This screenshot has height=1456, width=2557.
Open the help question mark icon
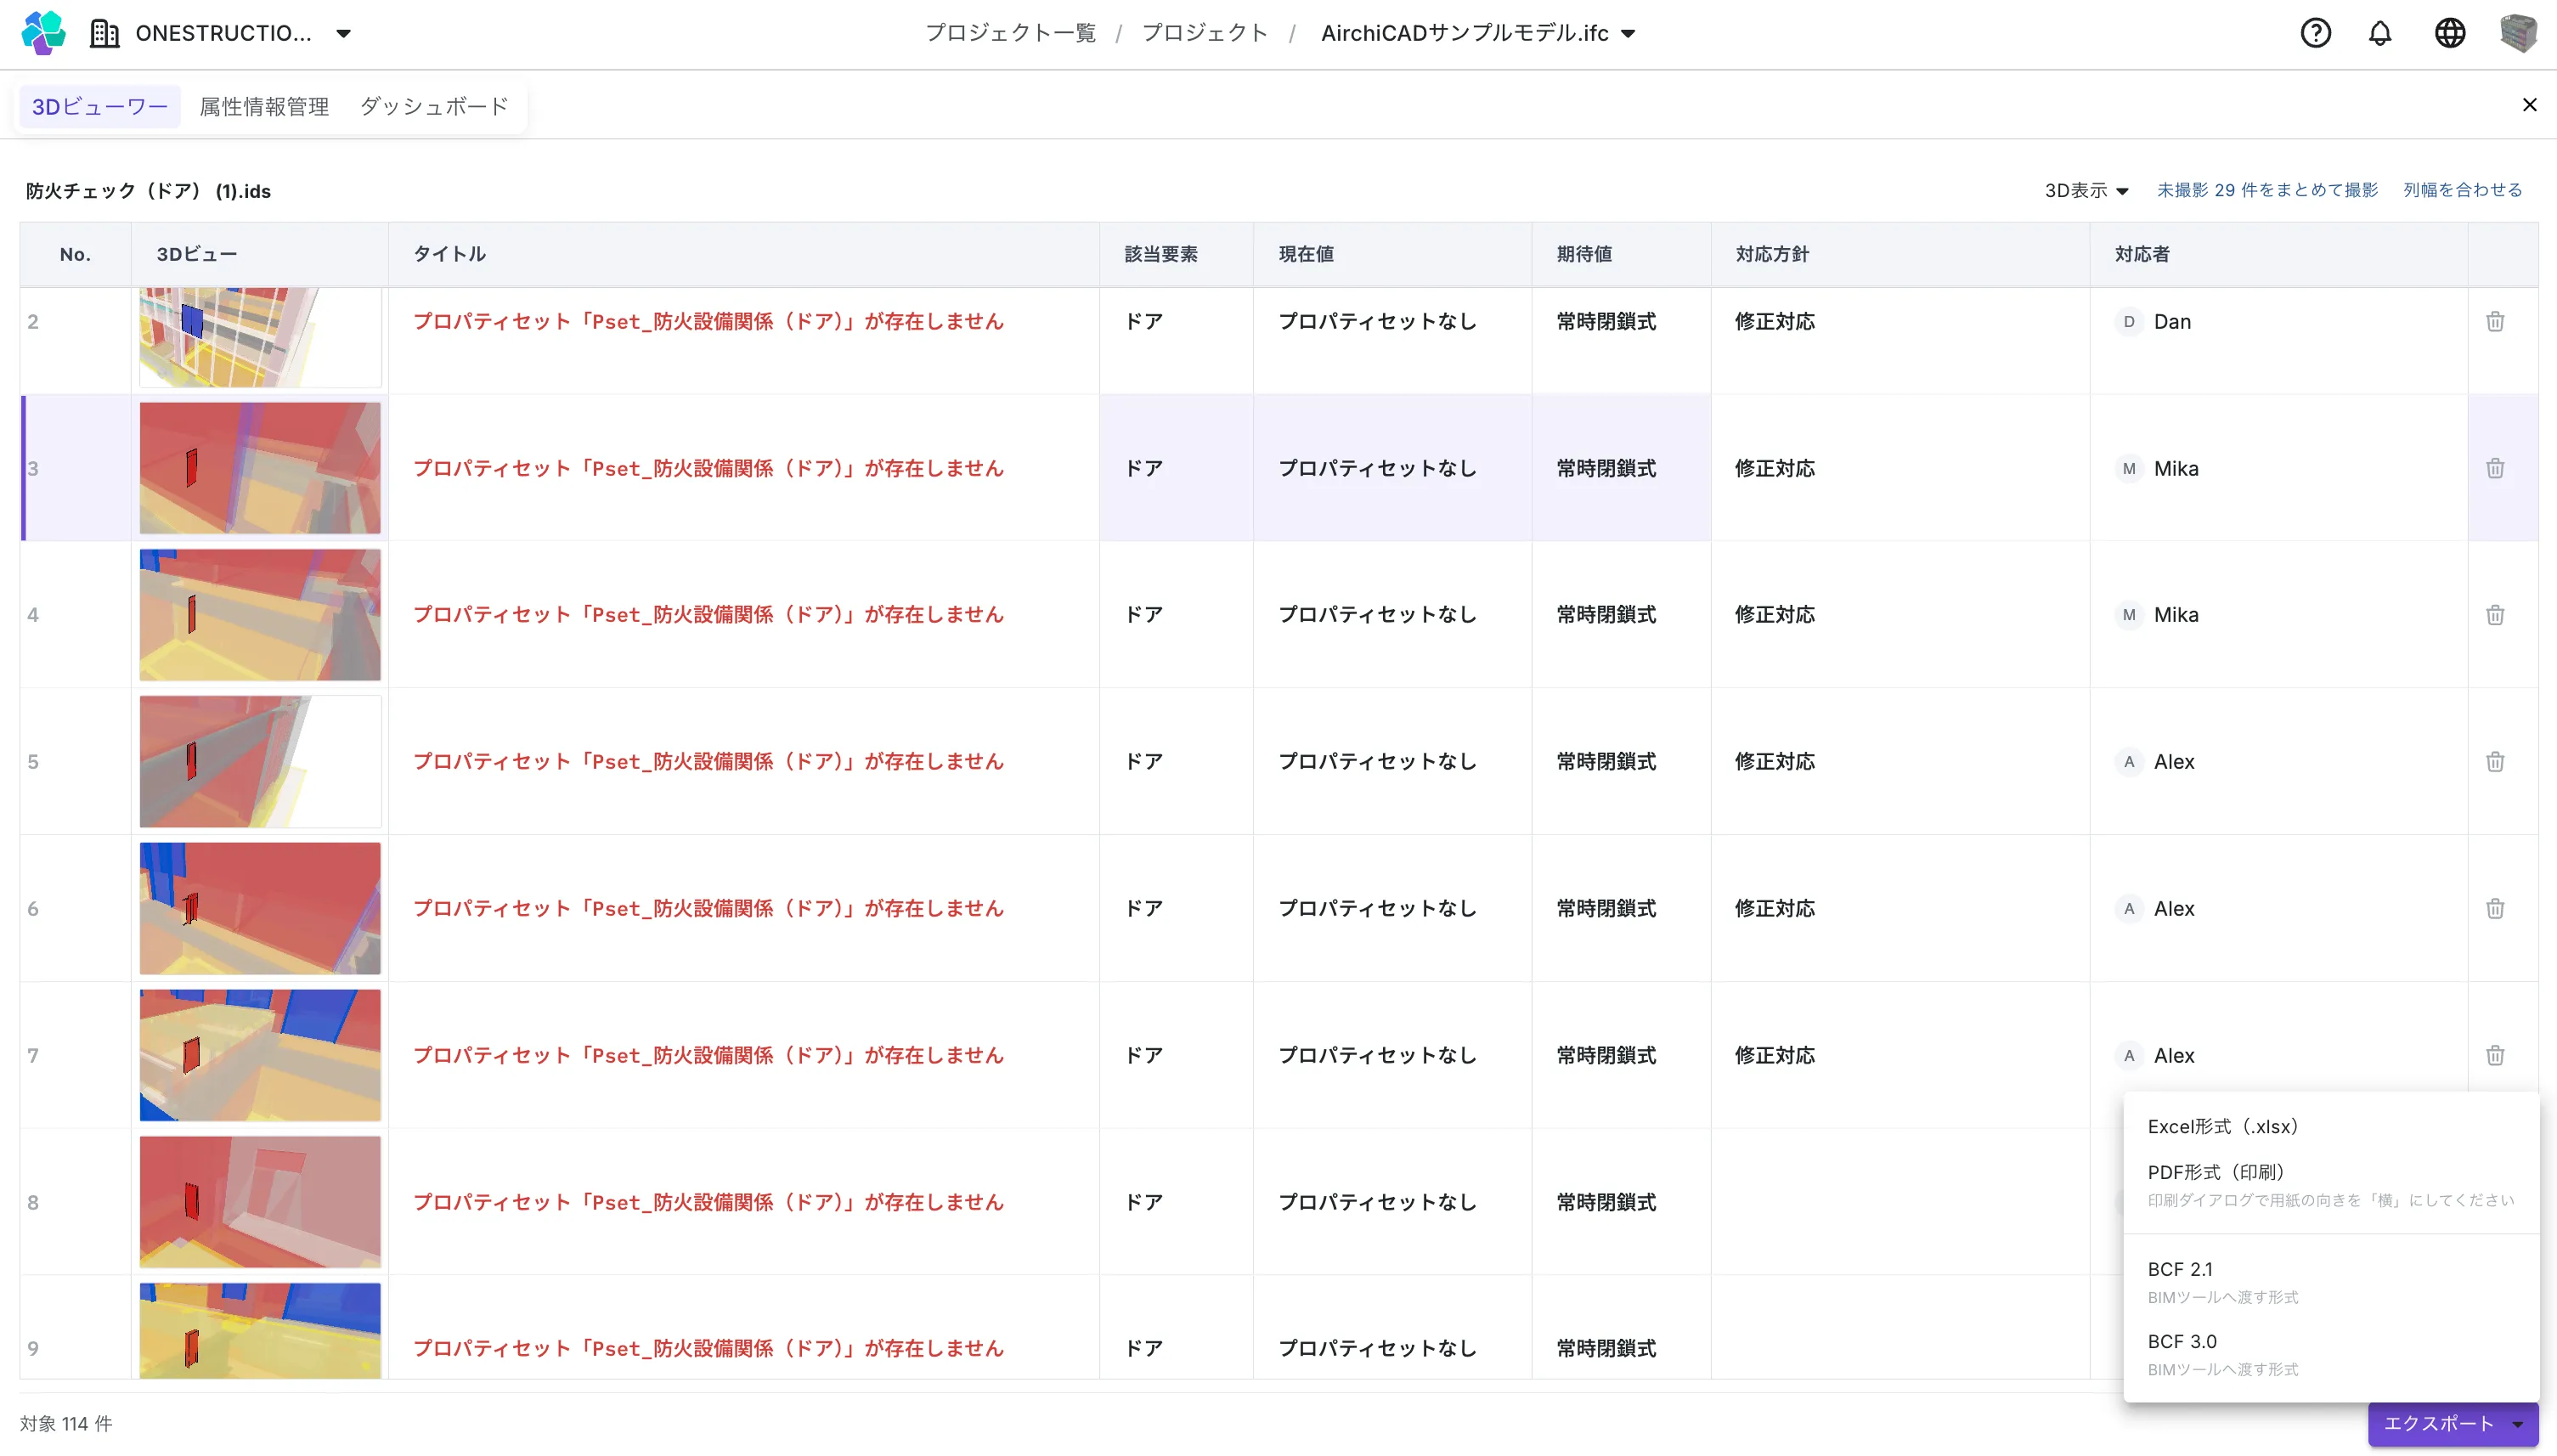pyautogui.click(x=2315, y=33)
